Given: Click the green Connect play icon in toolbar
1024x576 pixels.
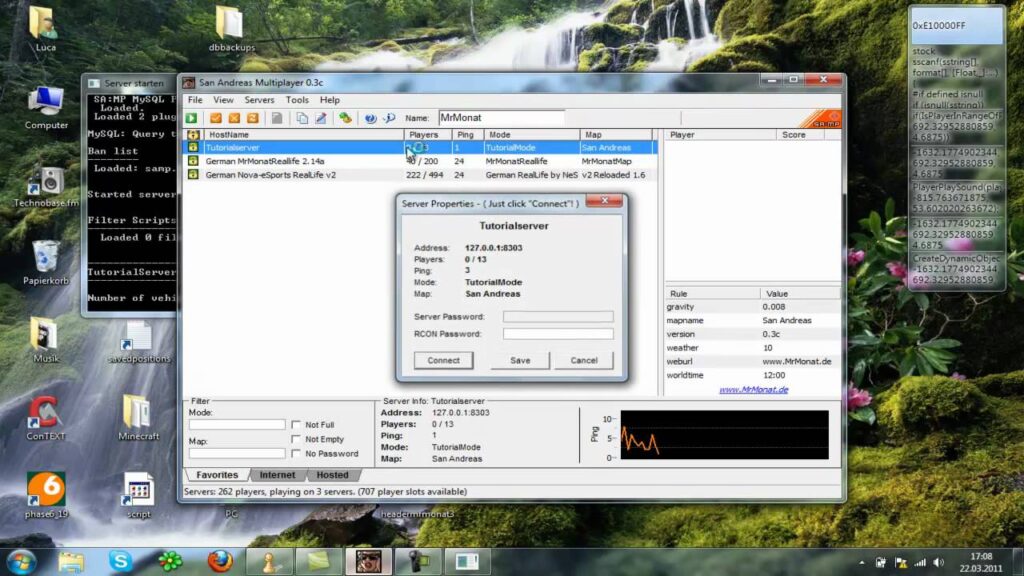Looking at the screenshot, I should [191, 118].
